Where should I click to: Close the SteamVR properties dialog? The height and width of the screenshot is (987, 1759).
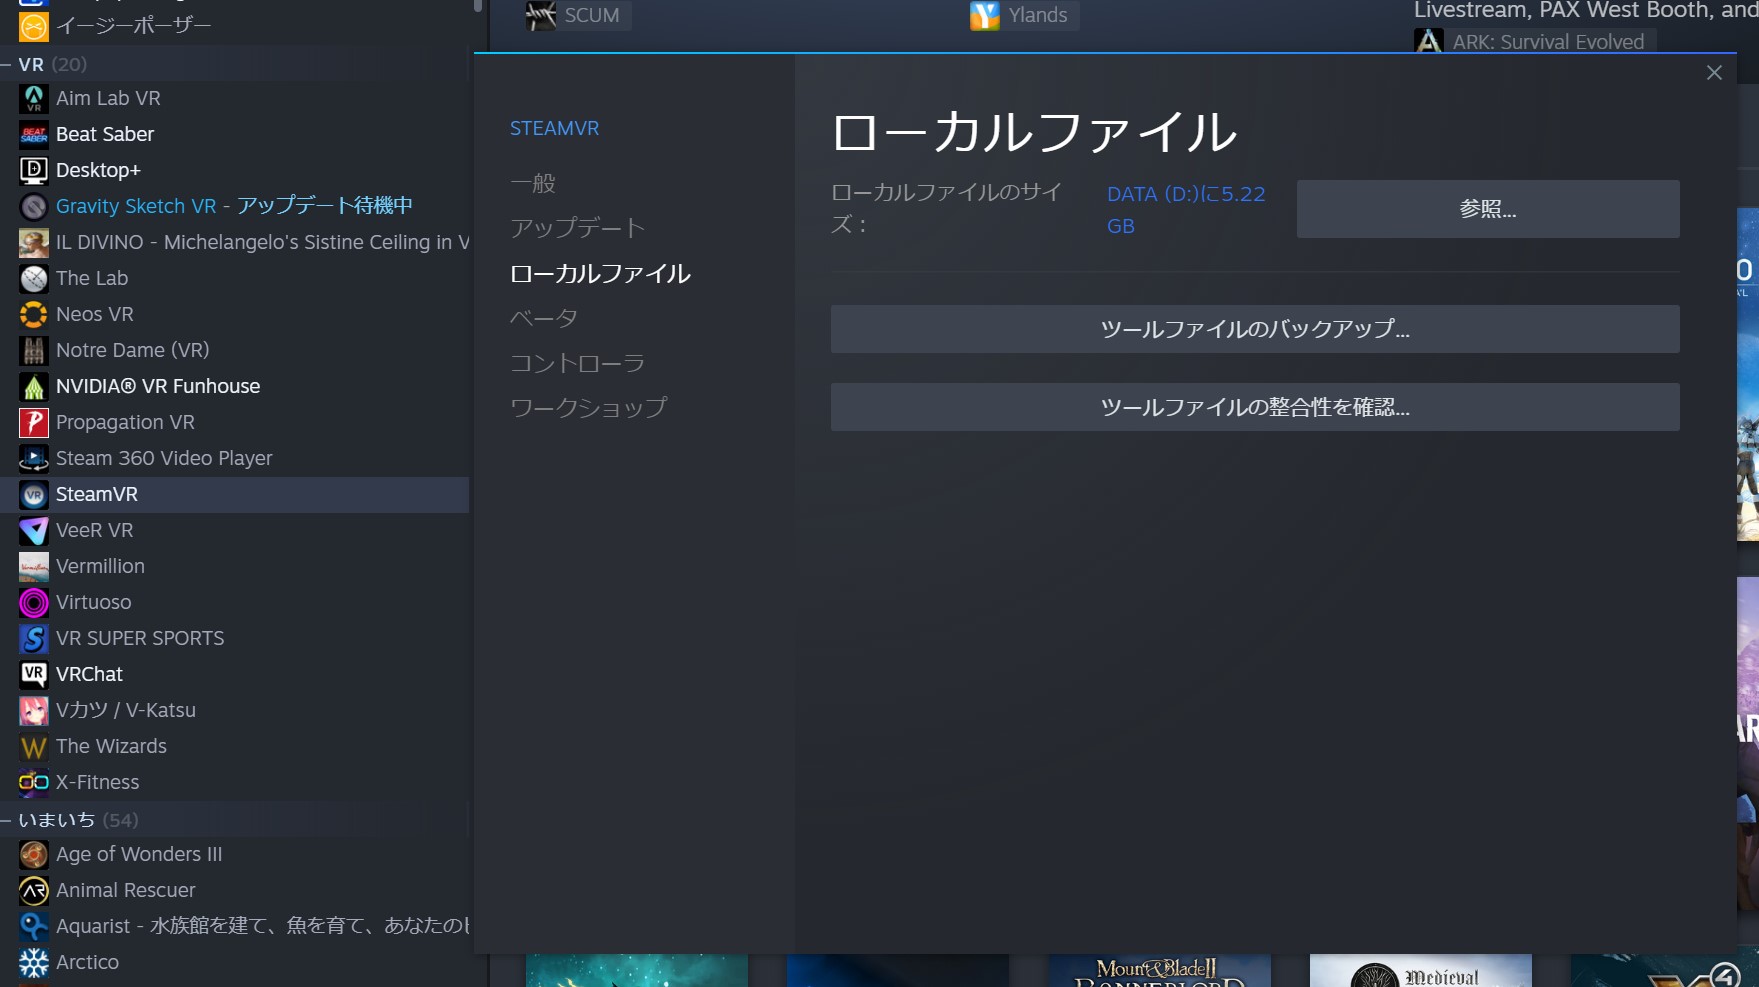tap(1713, 73)
